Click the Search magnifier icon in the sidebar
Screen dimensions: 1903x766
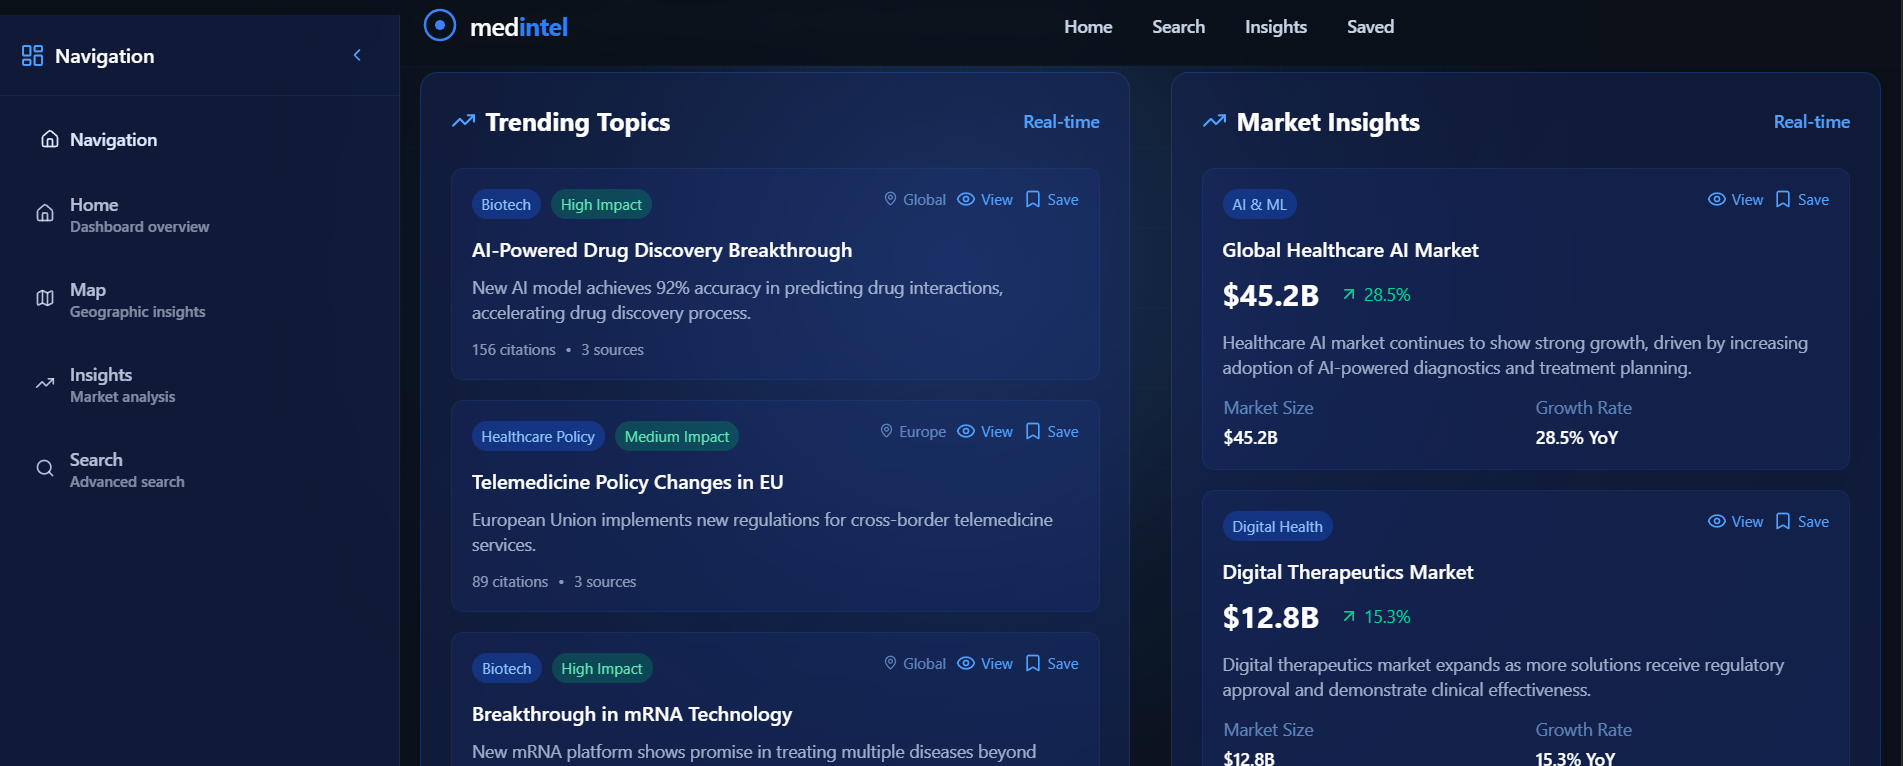pos(45,468)
